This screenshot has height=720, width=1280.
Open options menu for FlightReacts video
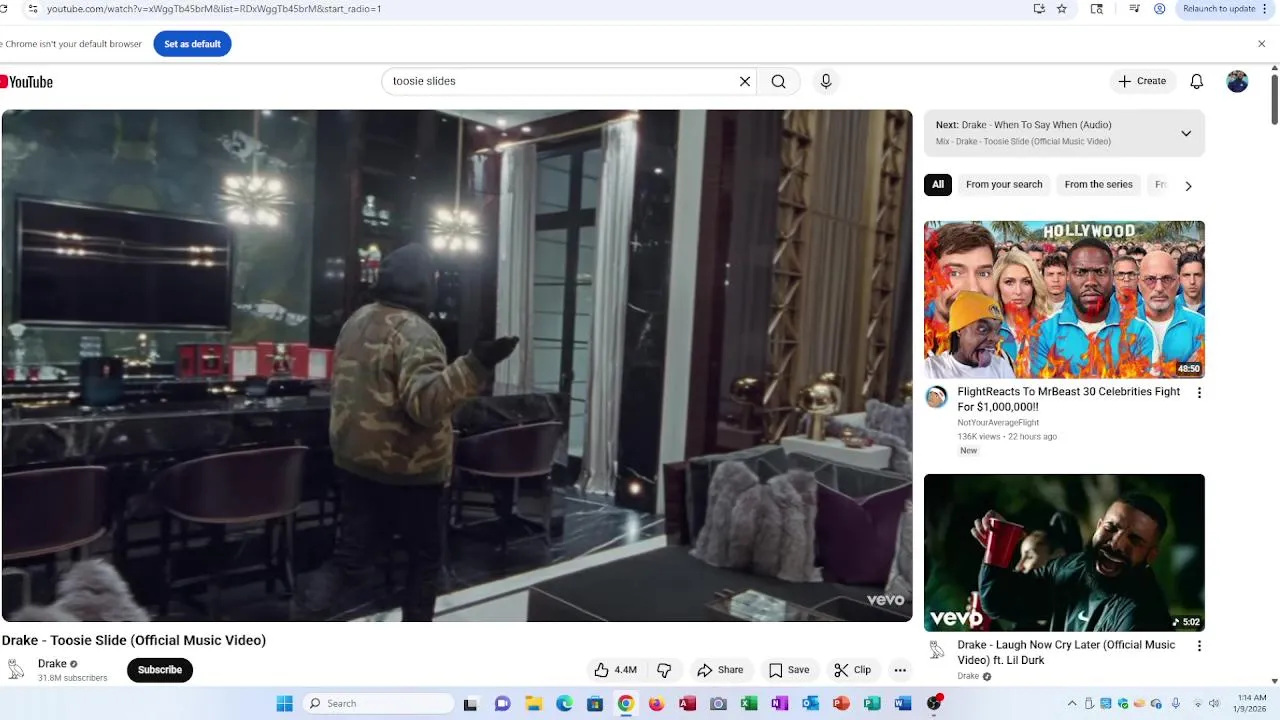point(1199,393)
